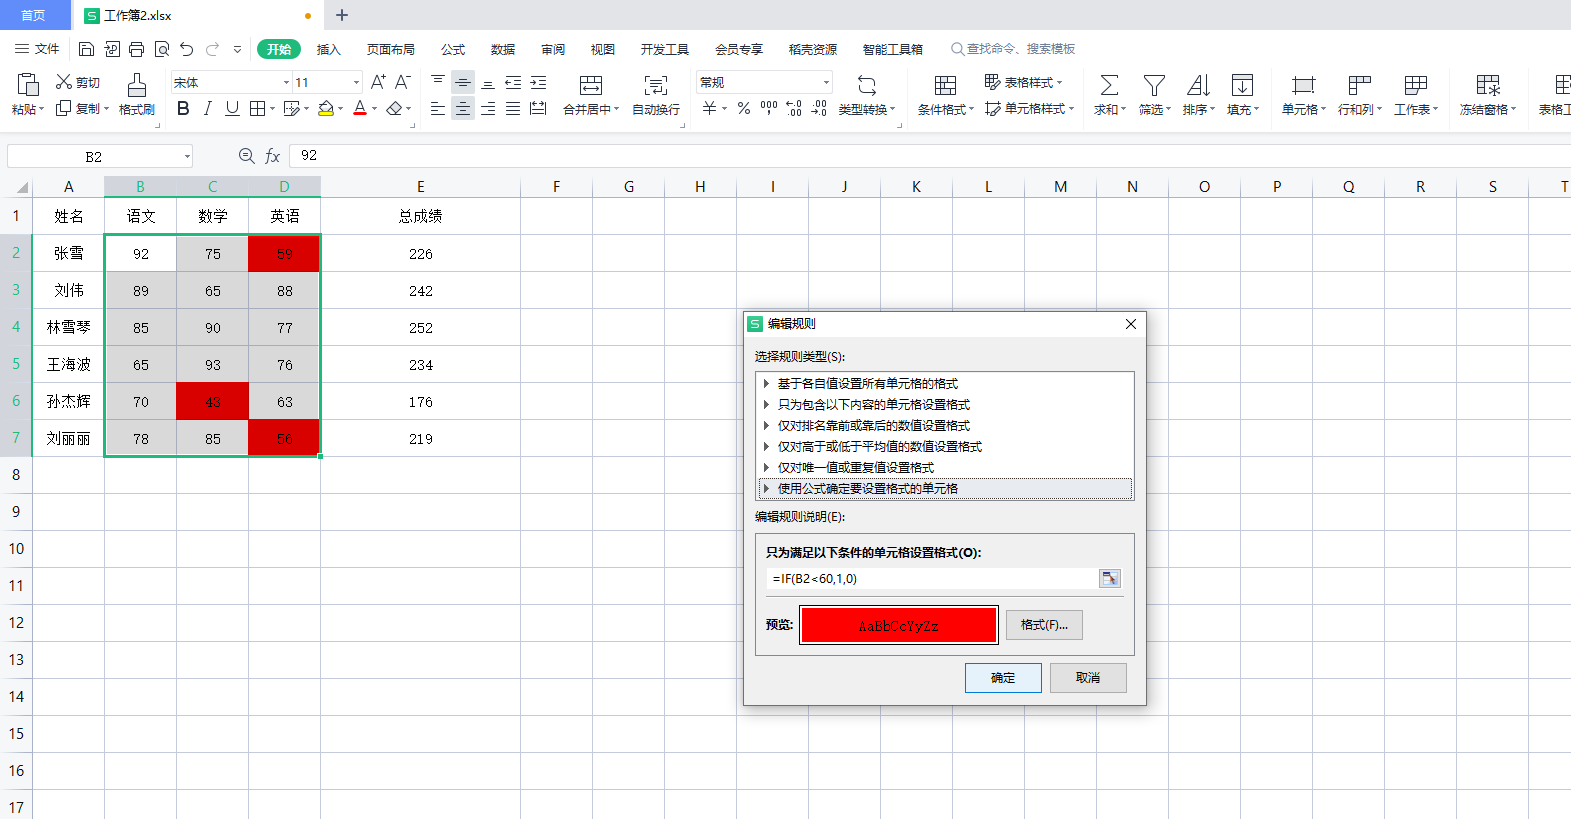Click the Format Painter (格式刷) icon

click(x=137, y=86)
